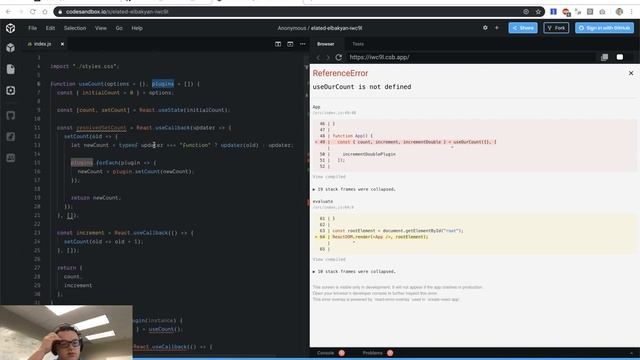Click Chrome home icon
640x360 pixels.
pos(45,11)
